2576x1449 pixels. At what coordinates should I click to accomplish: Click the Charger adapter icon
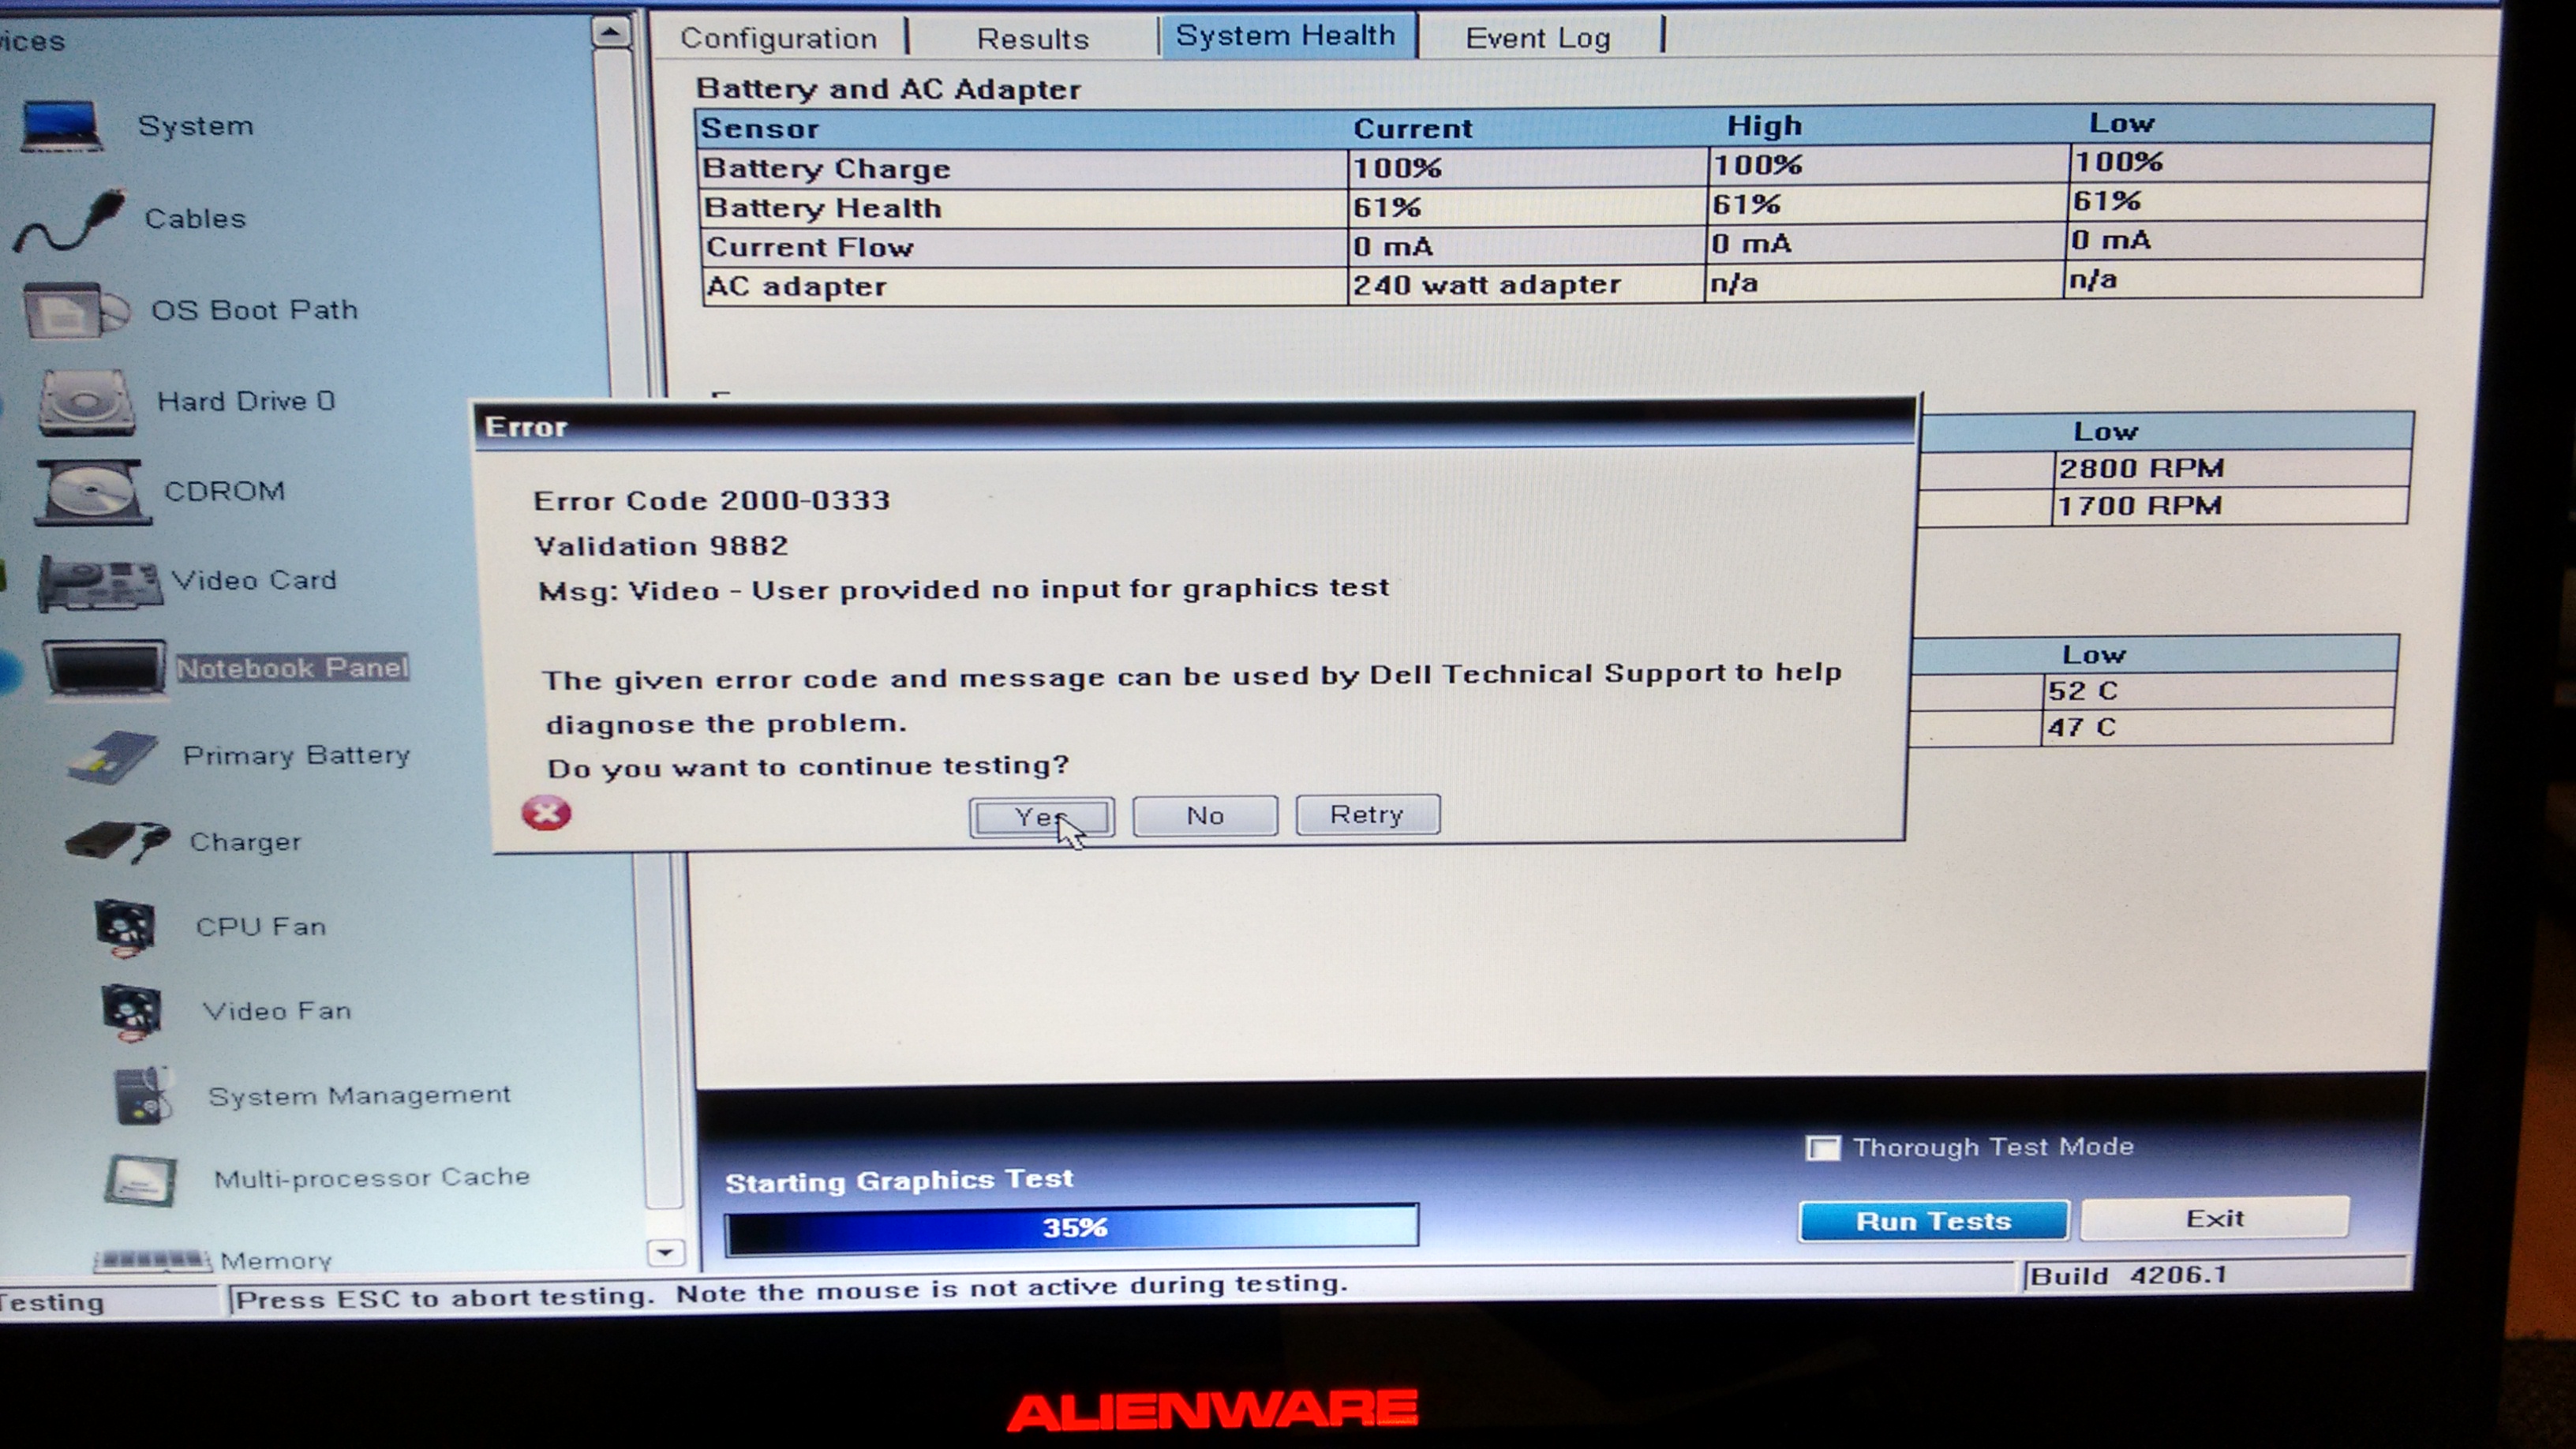[x=118, y=841]
